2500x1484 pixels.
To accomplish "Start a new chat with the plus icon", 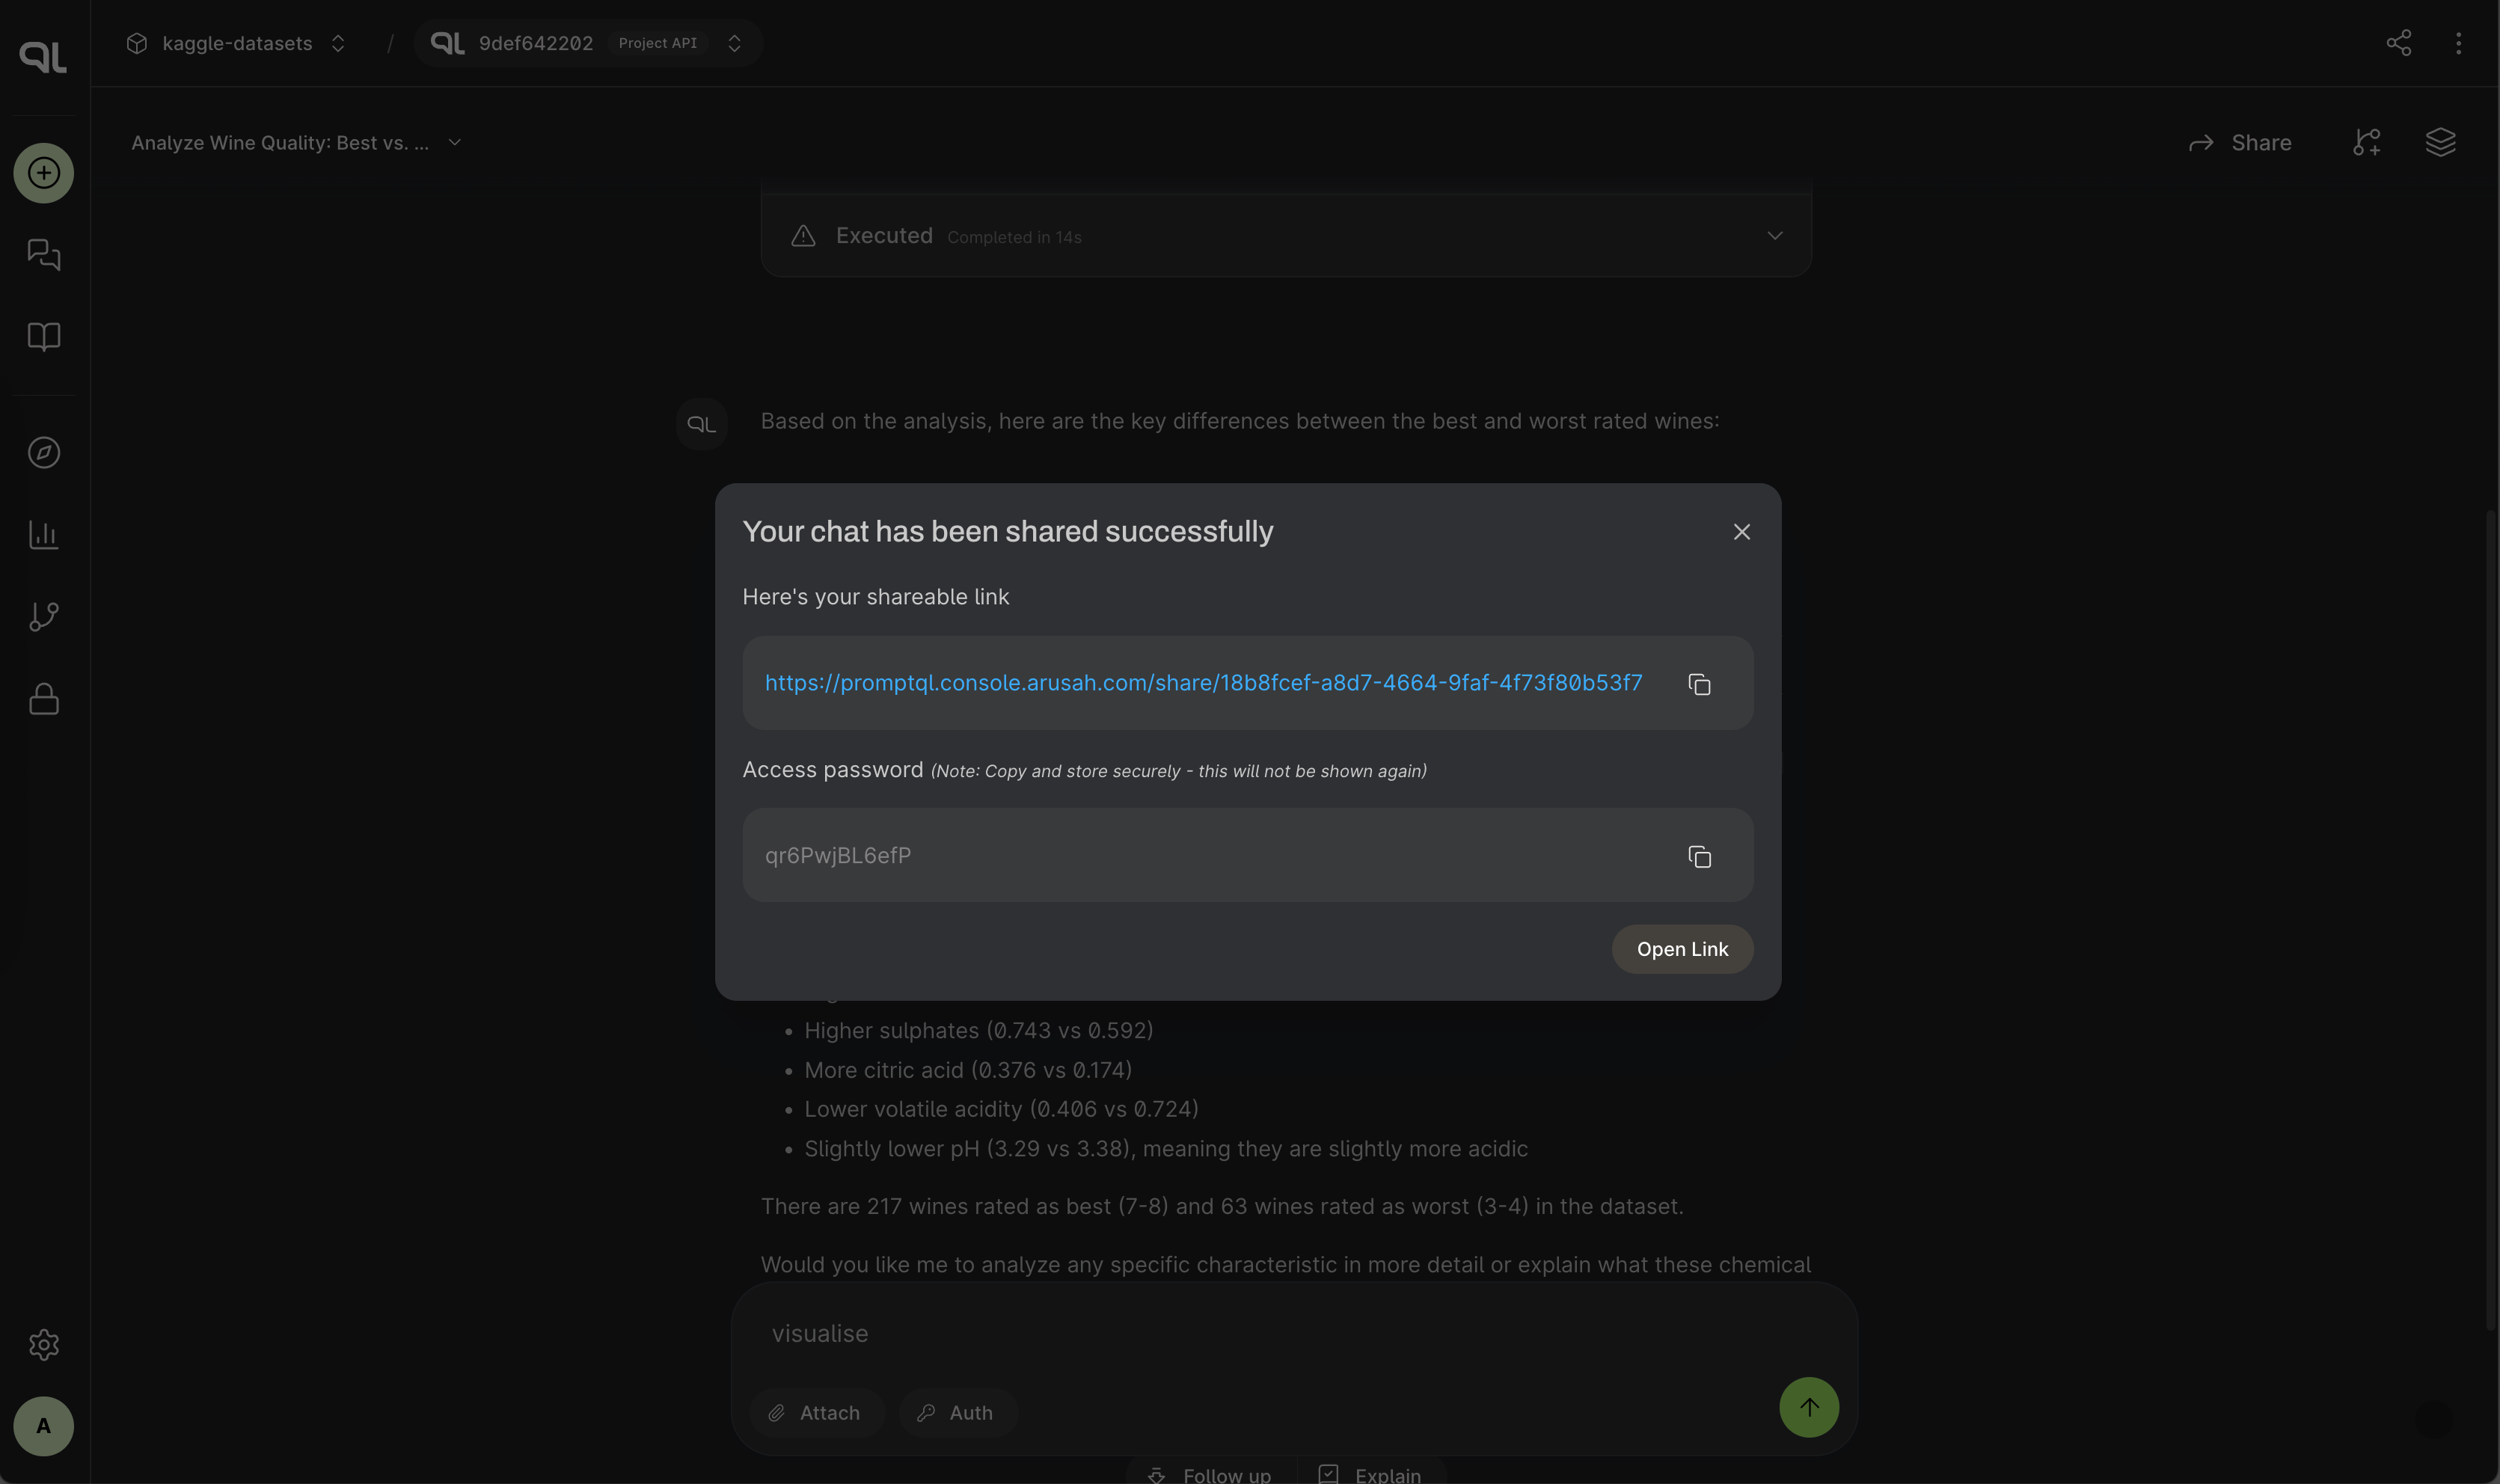I will 43,173.
